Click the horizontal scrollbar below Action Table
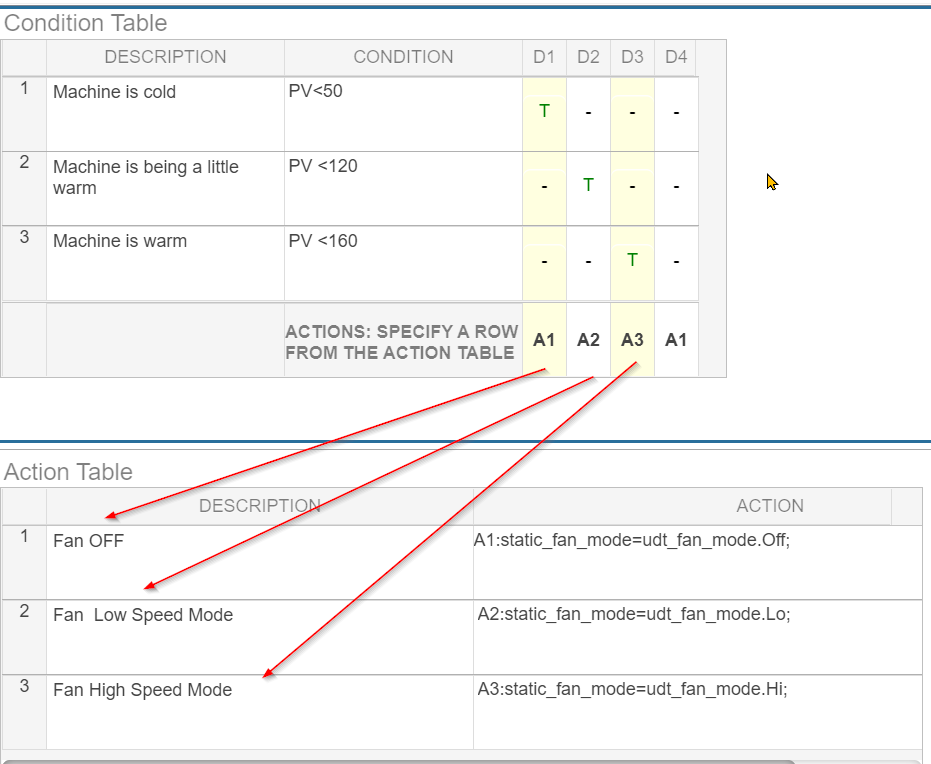The height and width of the screenshot is (764, 931). pos(398,761)
